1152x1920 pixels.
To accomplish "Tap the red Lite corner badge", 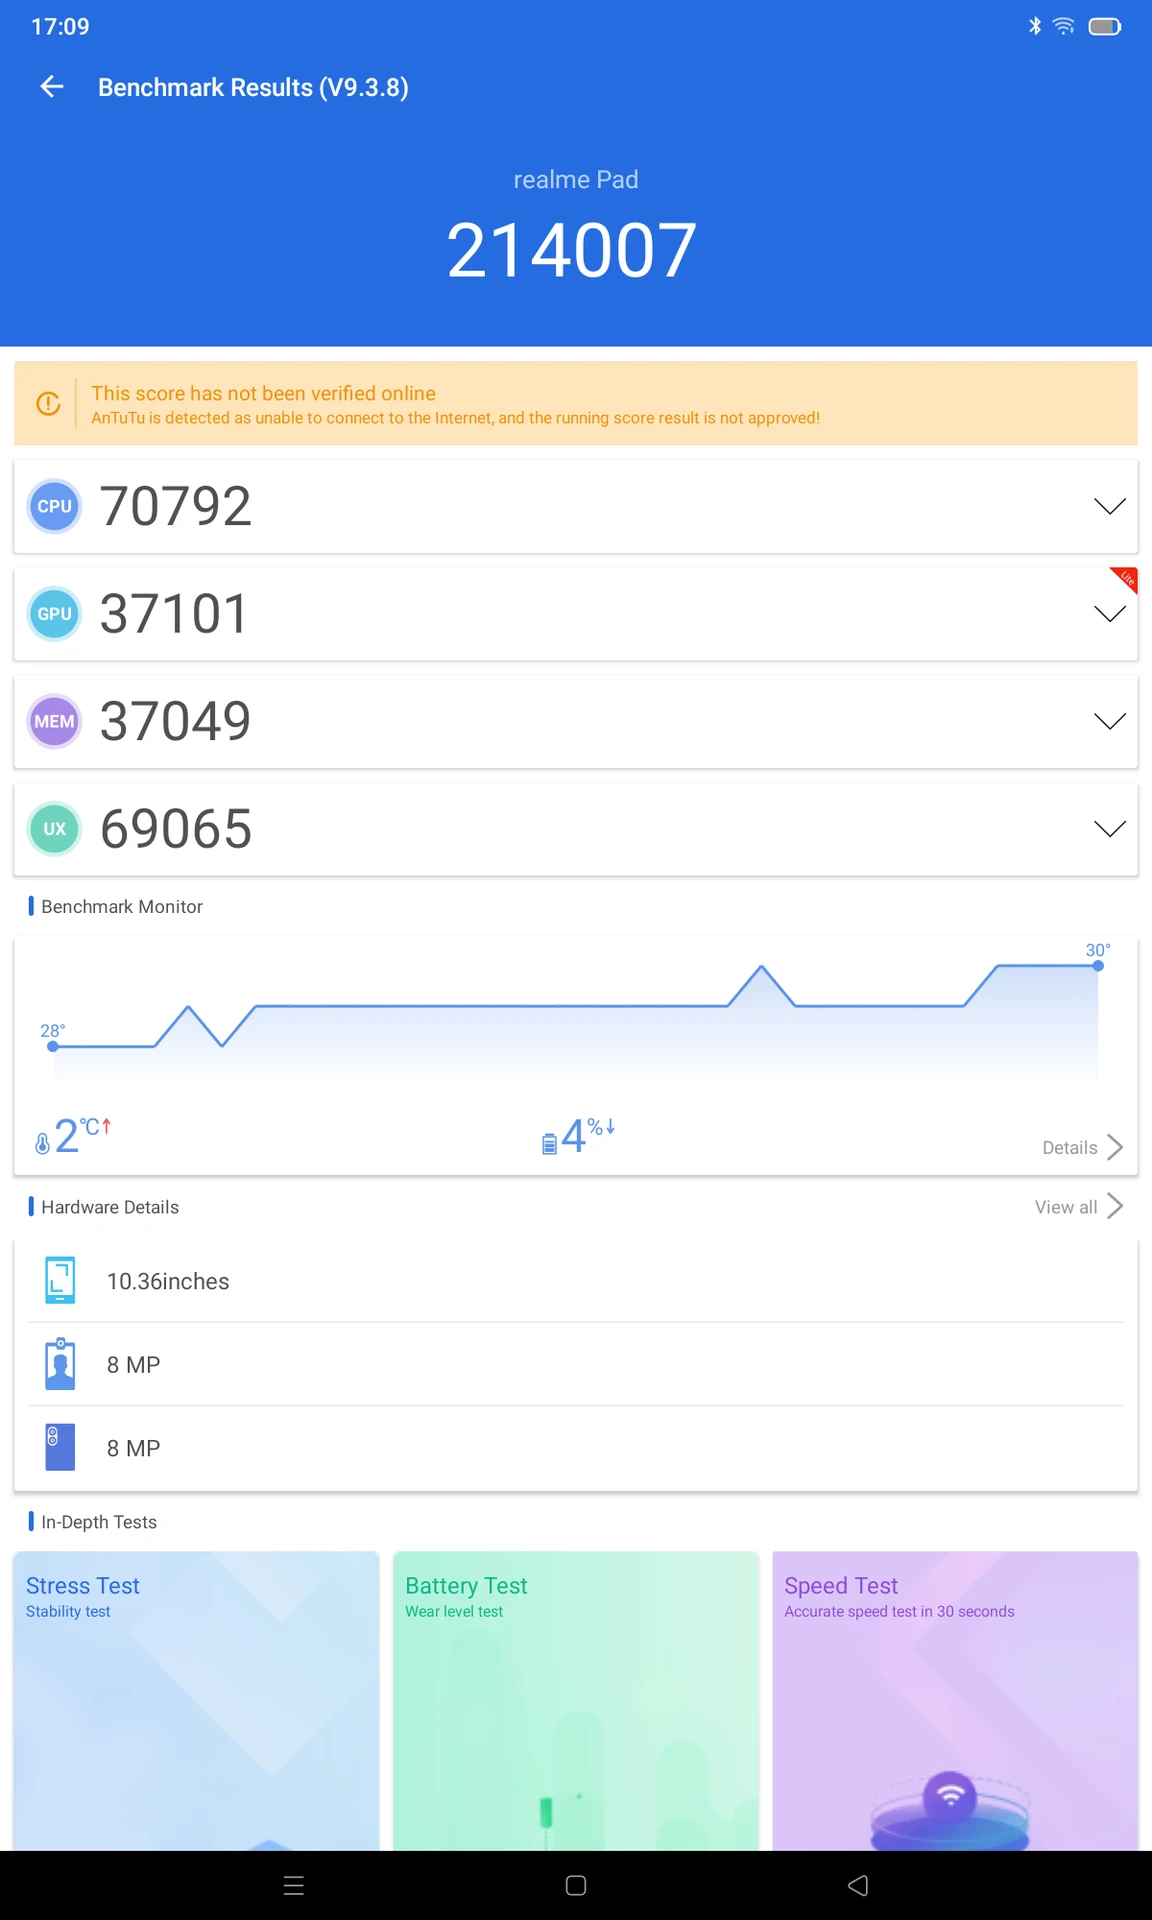I will 1126,578.
